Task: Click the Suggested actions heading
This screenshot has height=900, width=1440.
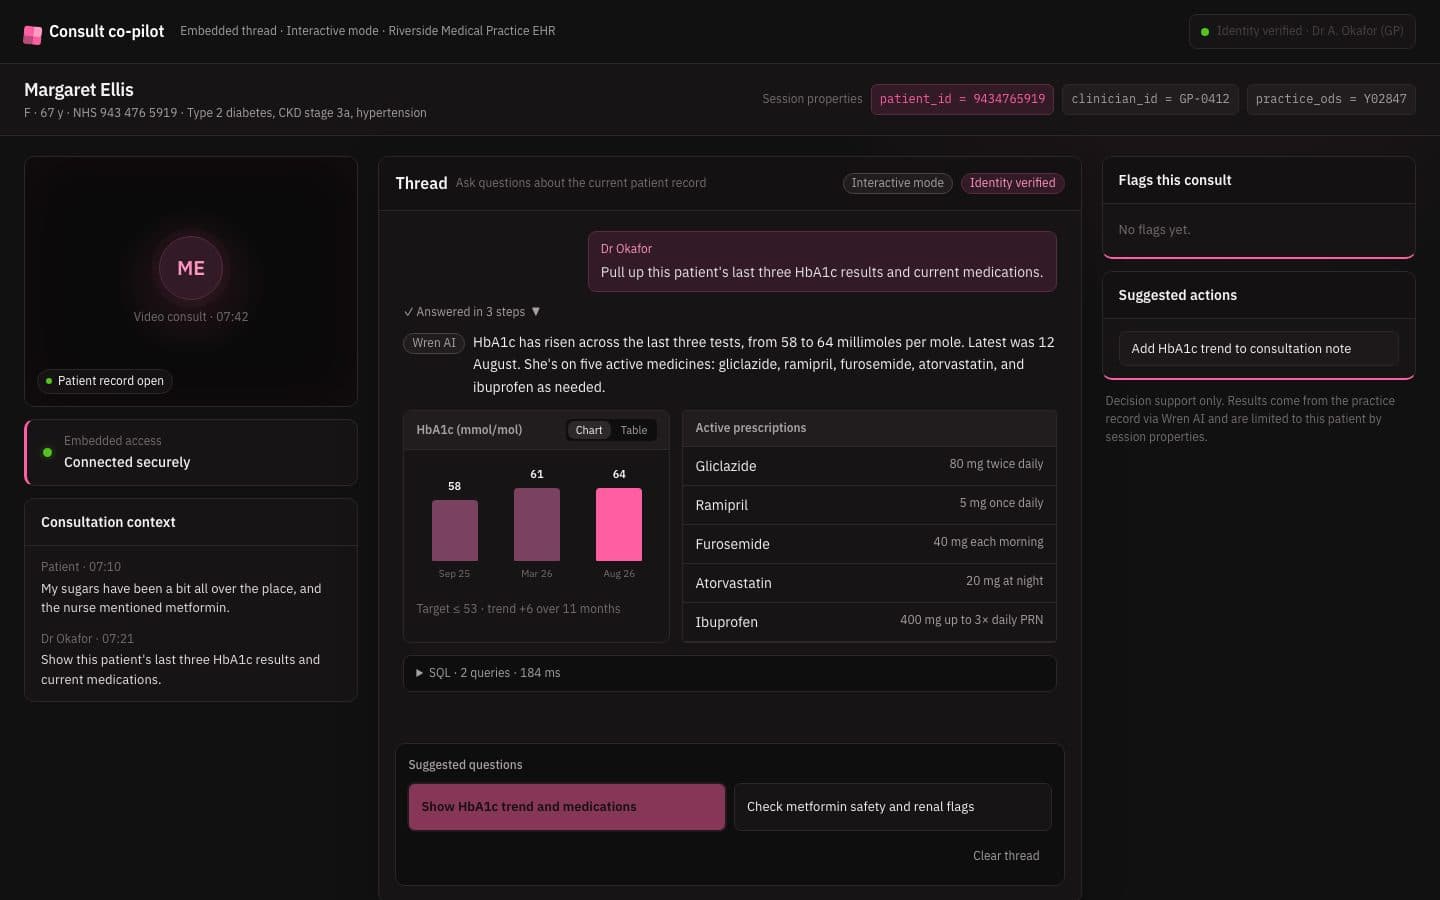Action: [1177, 296]
